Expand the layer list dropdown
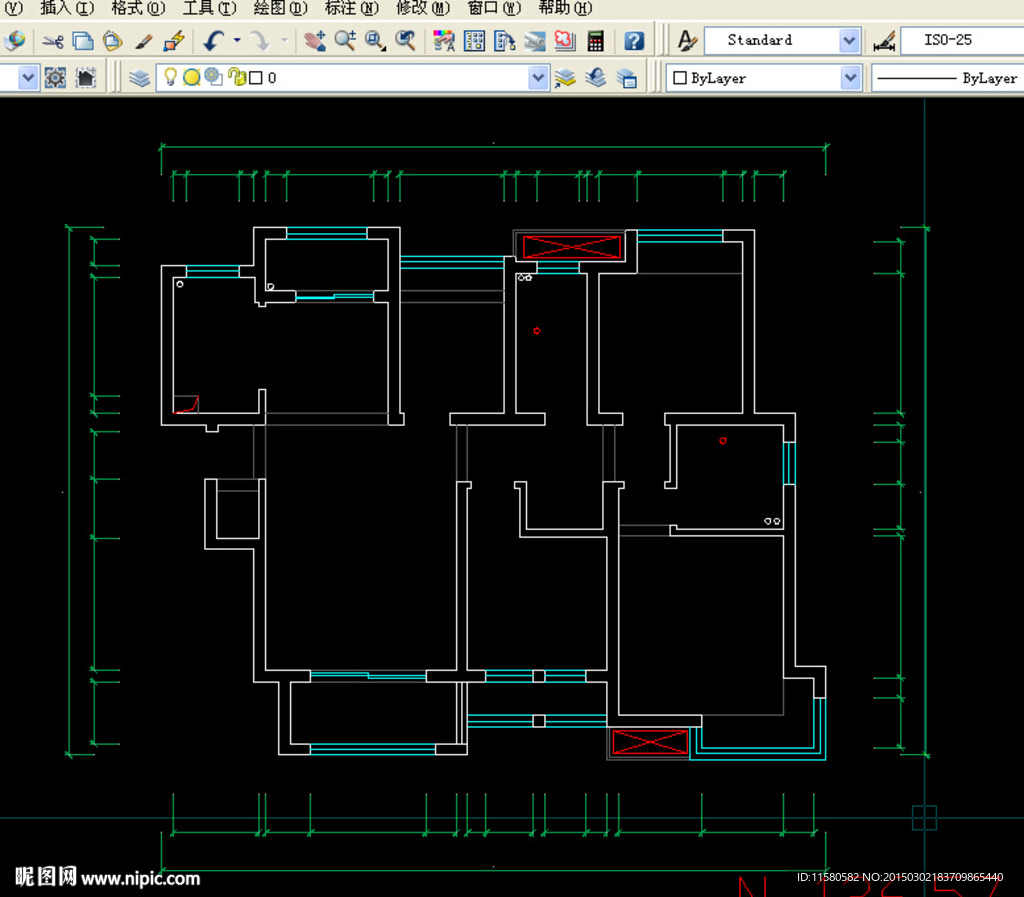This screenshot has width=1024, height=897. 538,78
